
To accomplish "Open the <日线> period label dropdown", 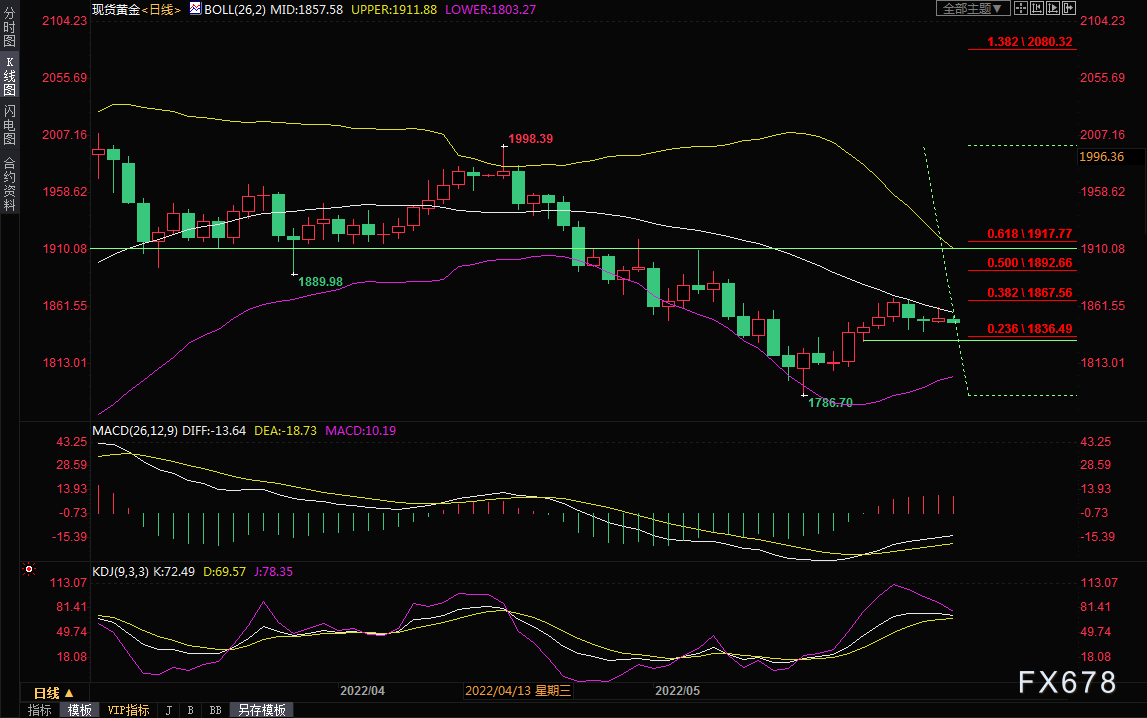I will point(160,10).
